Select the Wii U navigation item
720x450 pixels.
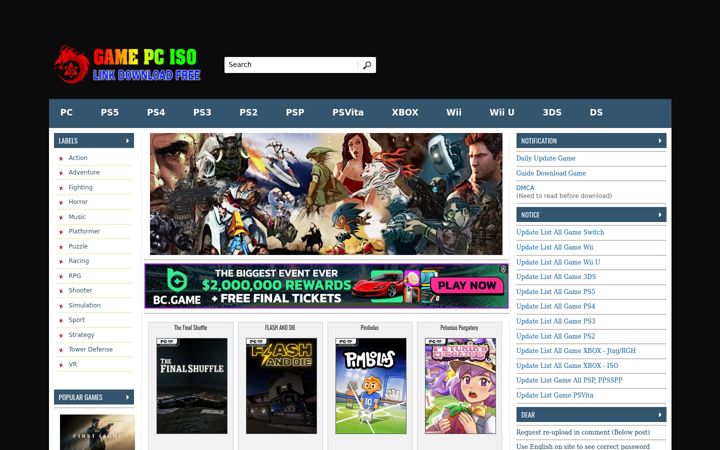pos(502,112)
